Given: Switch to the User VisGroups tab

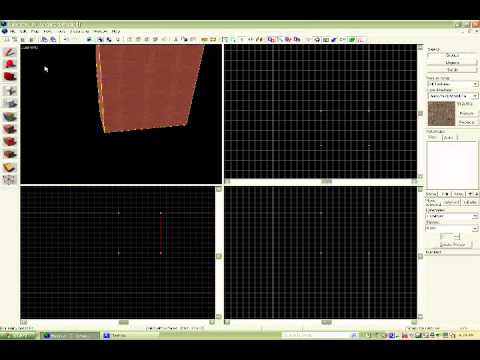Looking at the screenshot, I should click(433, 137).
